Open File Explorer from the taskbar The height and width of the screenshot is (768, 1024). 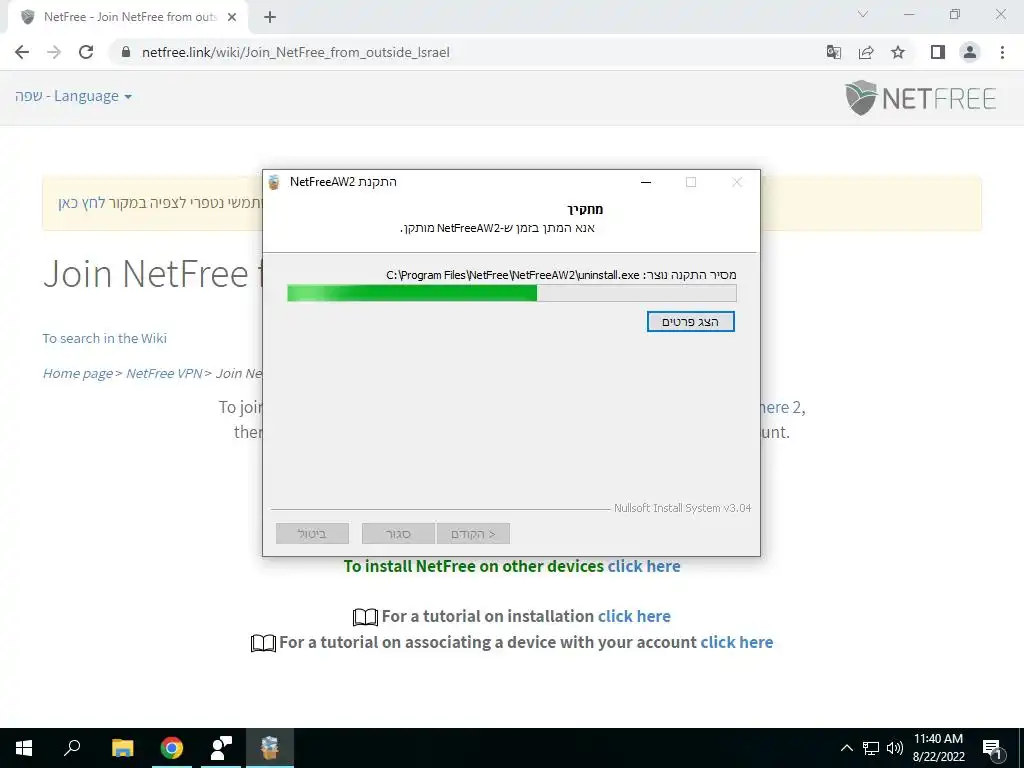pyautogui.click(x=122, y=748)
